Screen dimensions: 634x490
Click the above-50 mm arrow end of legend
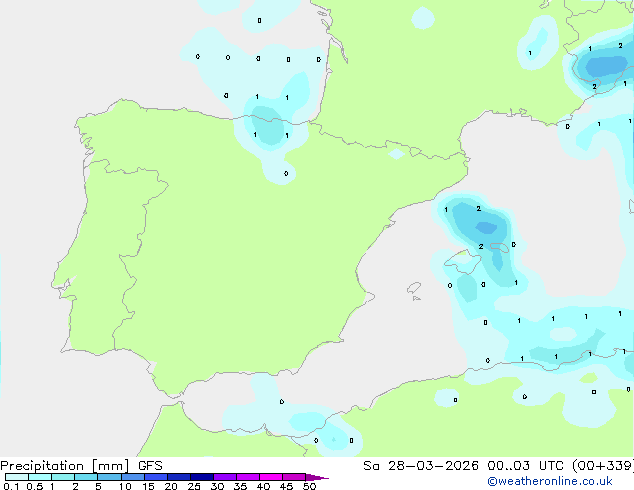[317, 477]
